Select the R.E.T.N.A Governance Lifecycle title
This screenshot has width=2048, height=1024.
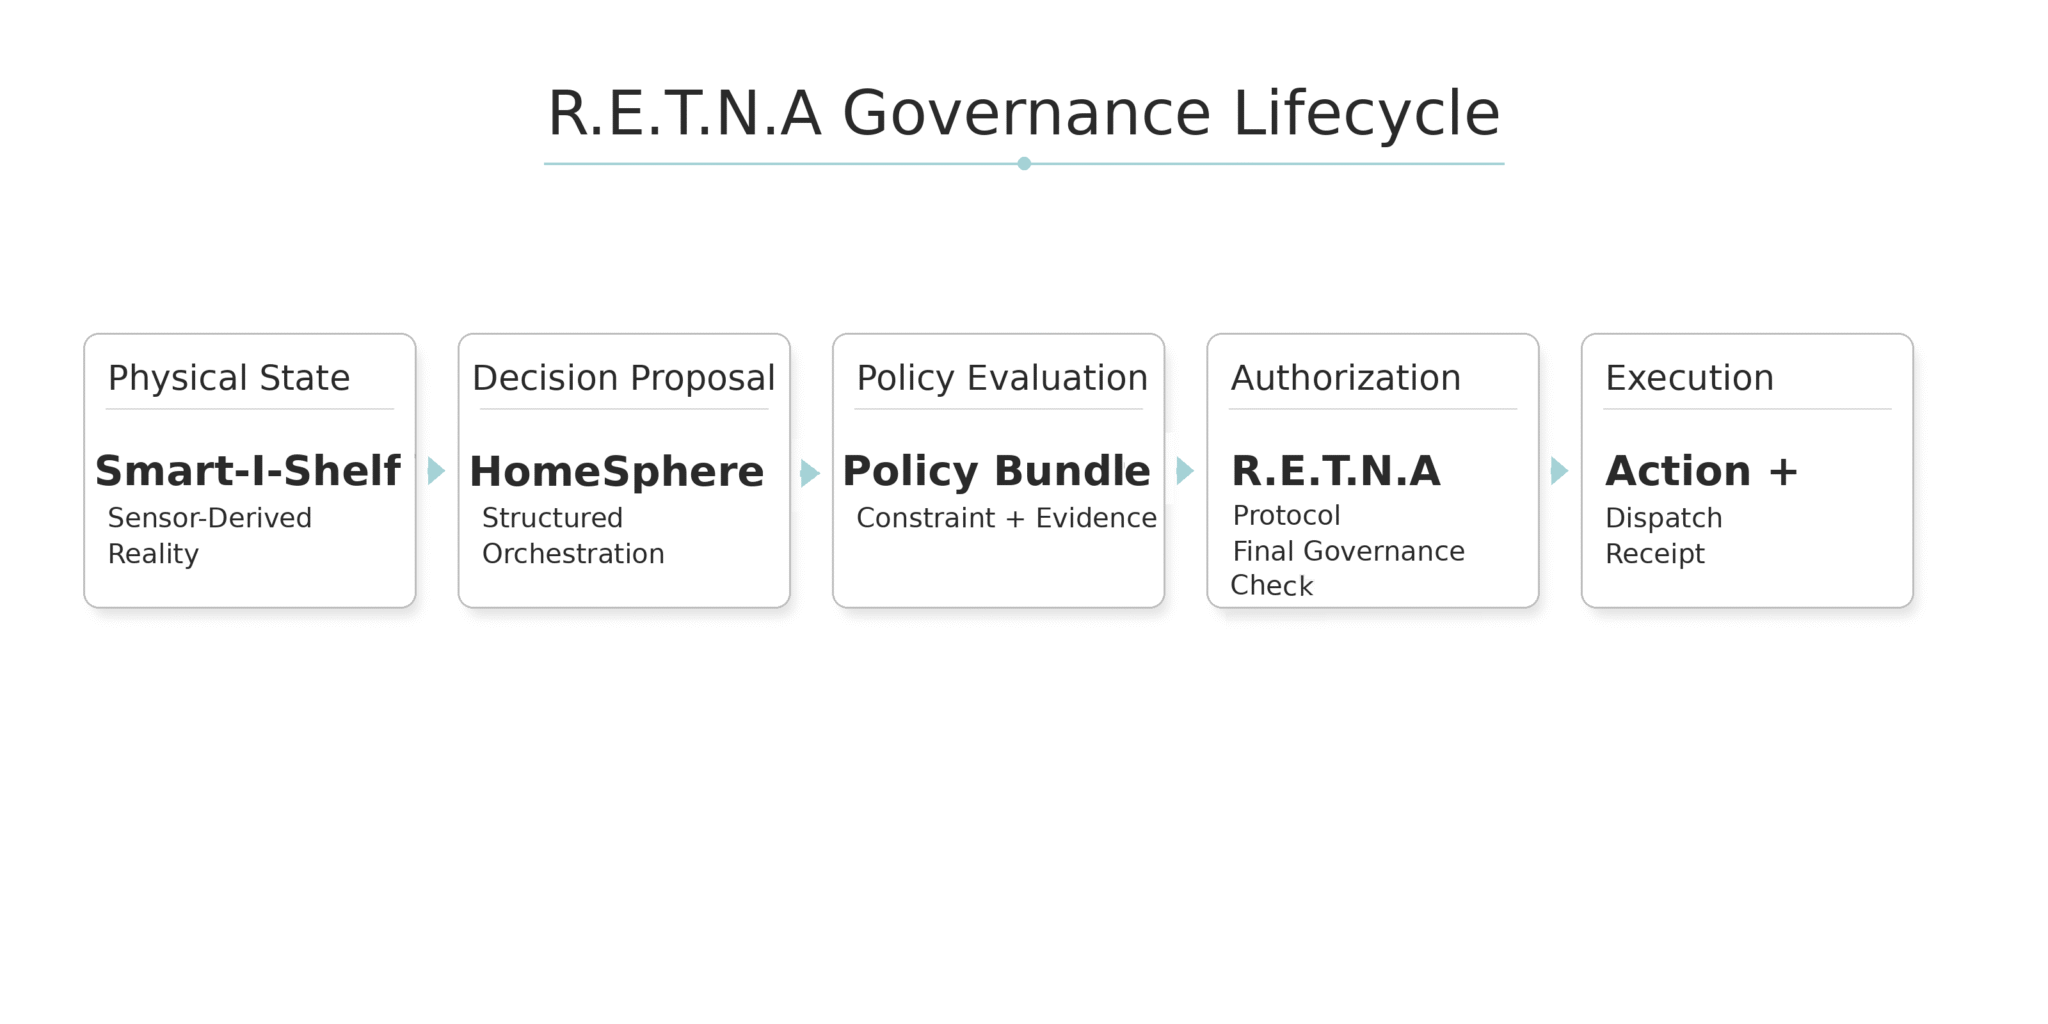point(1023,113)
